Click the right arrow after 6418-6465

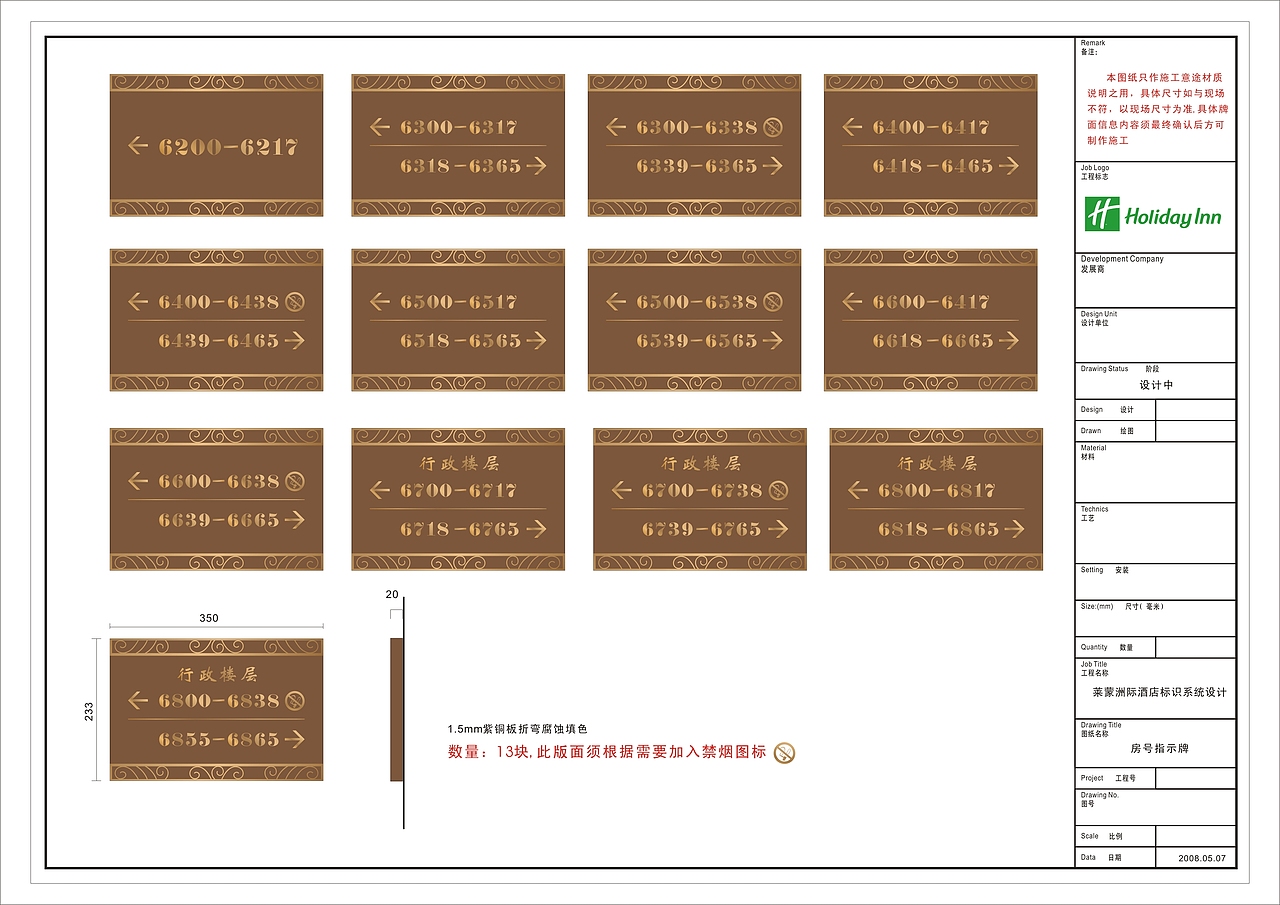(x=1009, y=166)
